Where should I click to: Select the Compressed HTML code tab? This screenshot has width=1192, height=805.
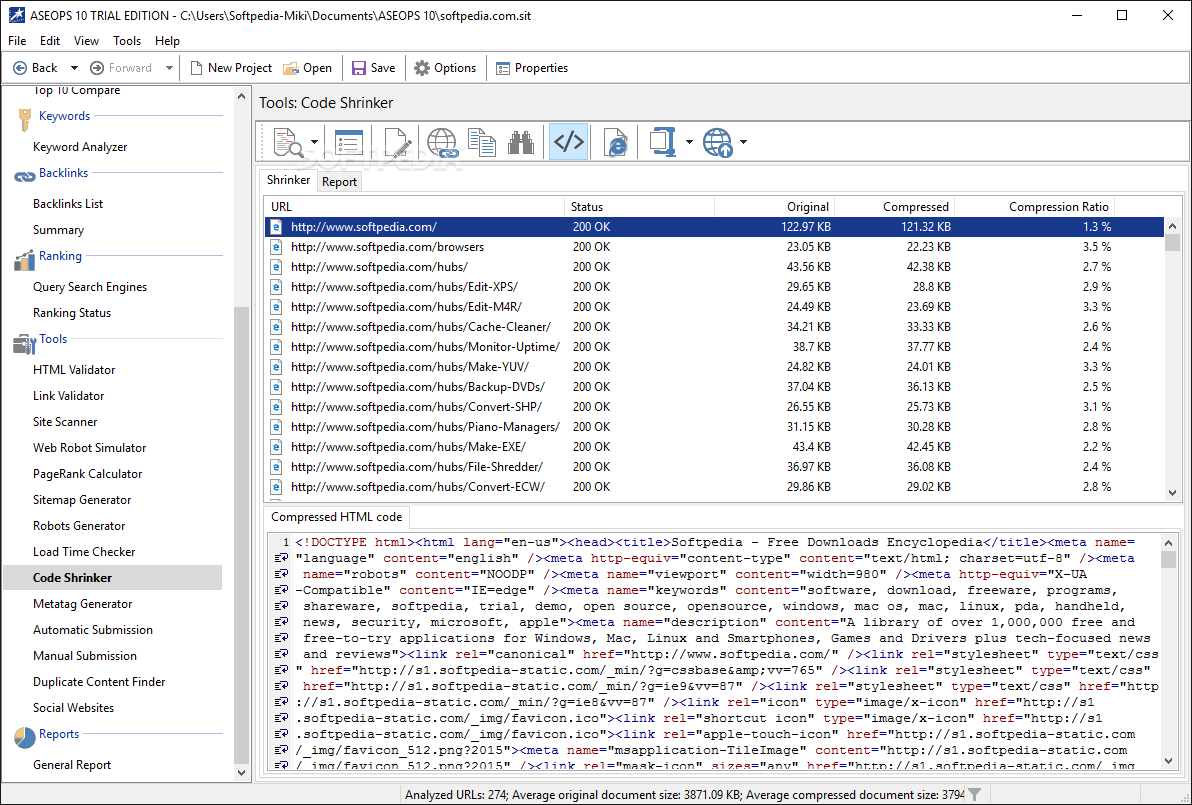336,517
